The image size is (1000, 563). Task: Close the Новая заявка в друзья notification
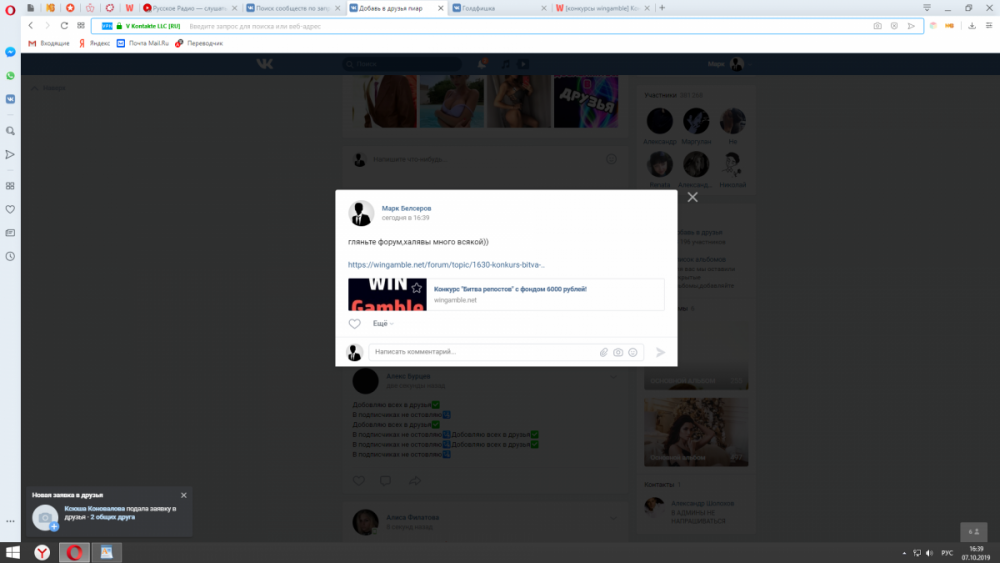[x=184, y=495]
